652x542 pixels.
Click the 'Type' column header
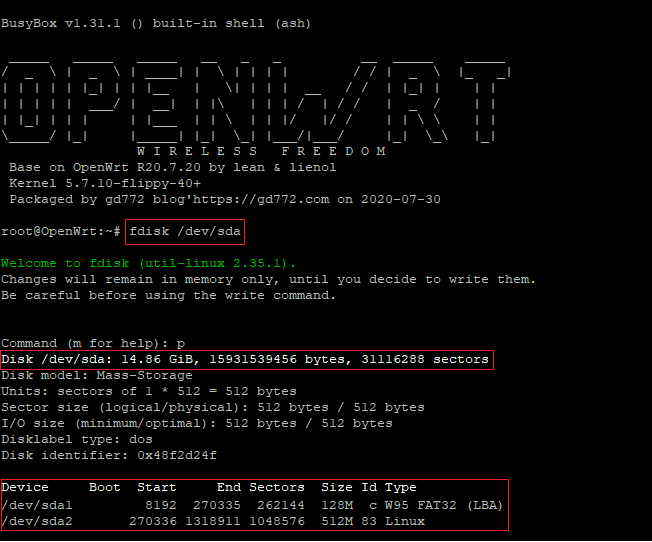pyautogui.click(x=400, y=488)
